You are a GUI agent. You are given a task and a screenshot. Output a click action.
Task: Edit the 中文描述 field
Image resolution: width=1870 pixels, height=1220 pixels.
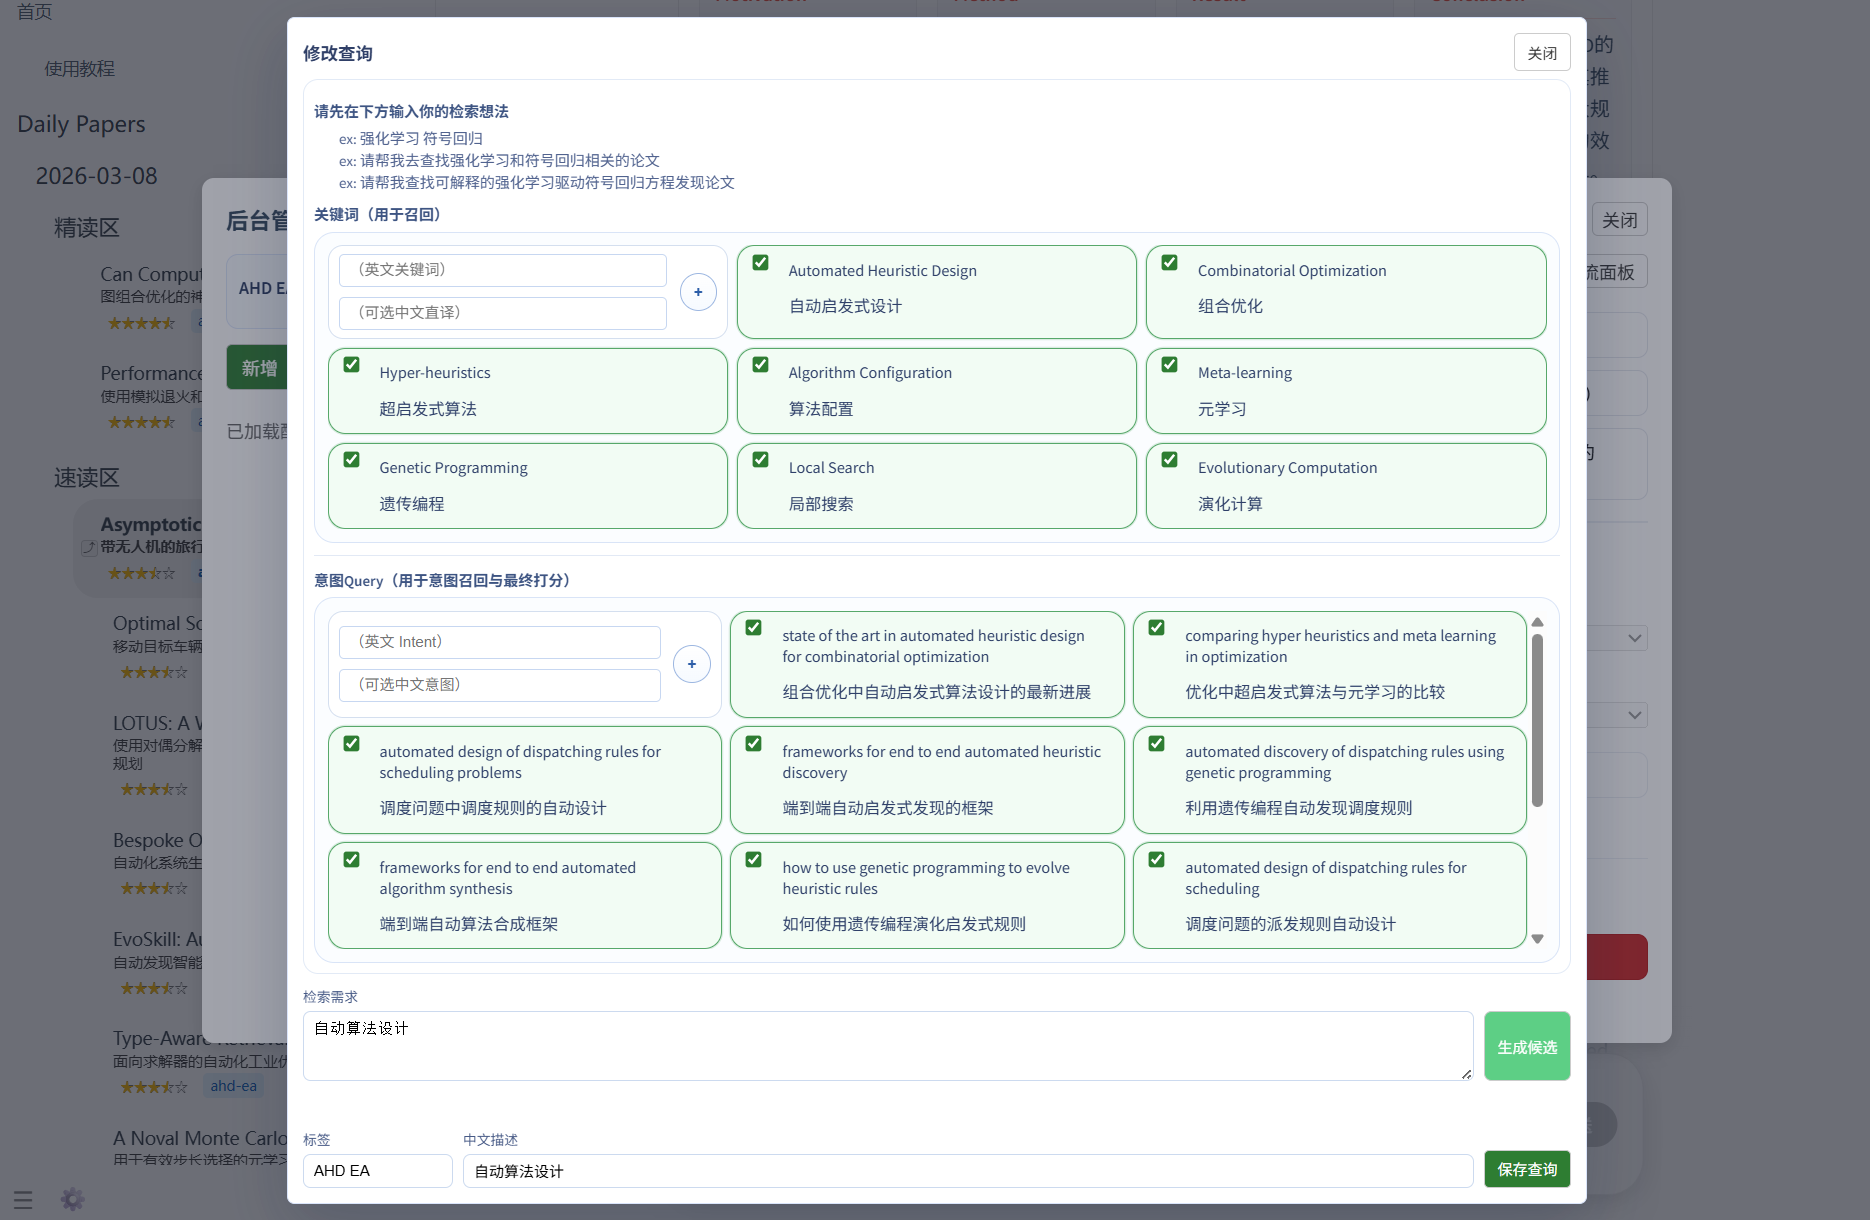coord(968,1171)
